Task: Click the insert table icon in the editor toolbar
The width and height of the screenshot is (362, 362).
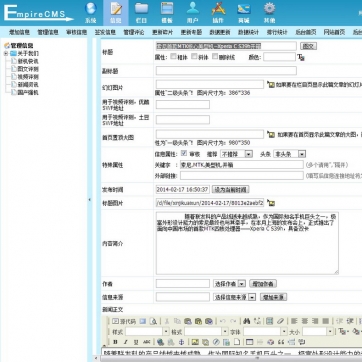Action: pyautogui.click(x=249, y=342)
